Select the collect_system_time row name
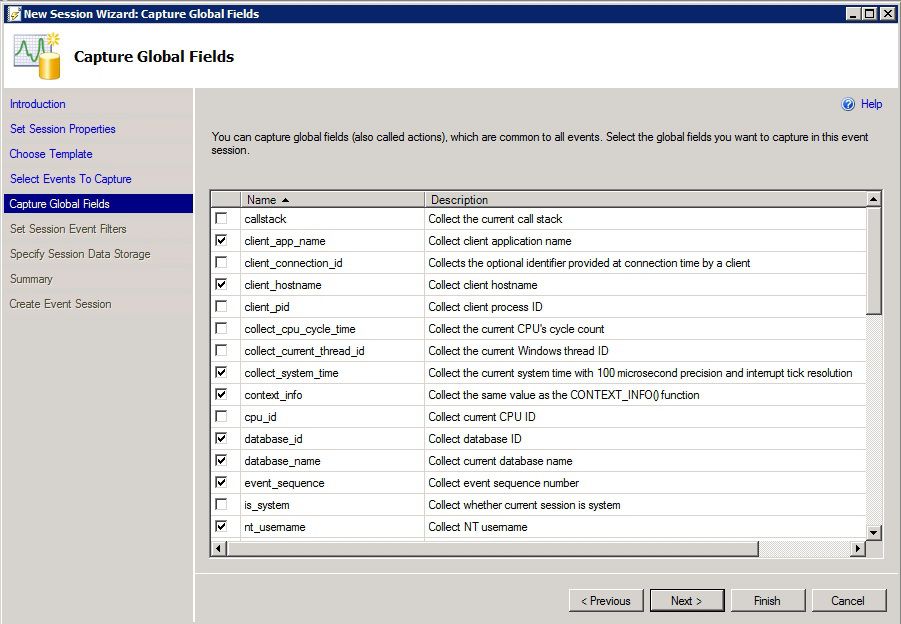Image resolution: width=901 pixels, height=624 pixels. 291,373
